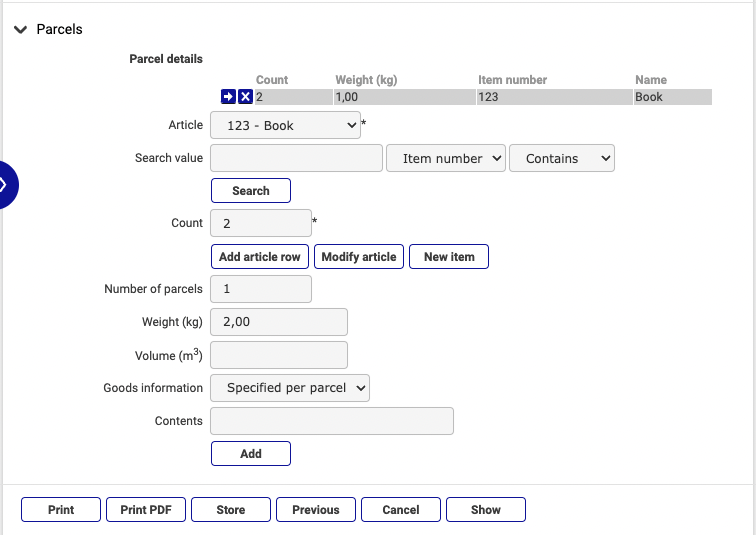Click the Contents text field
This screenshot has height=535, width=756.
pos(332,421)
